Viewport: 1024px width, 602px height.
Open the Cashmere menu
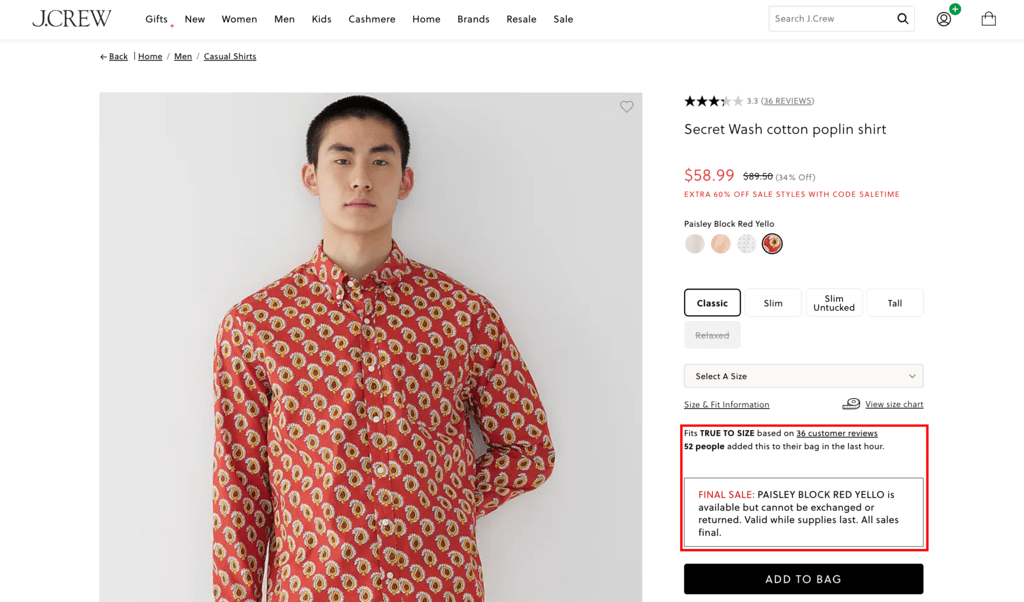371,18
